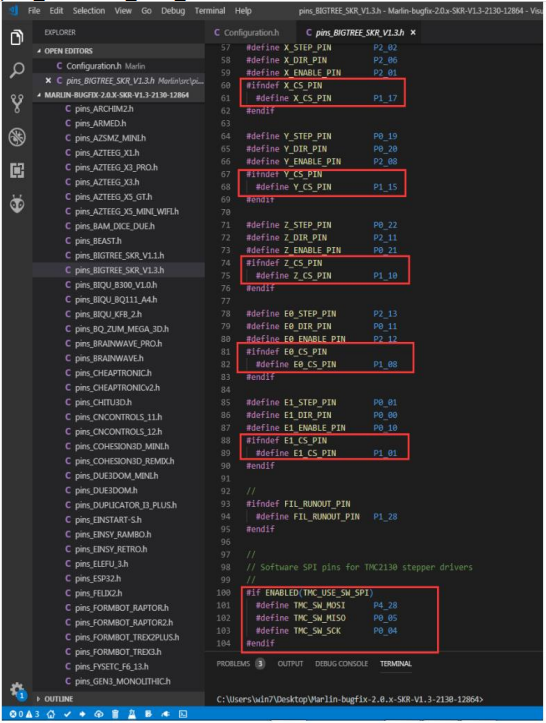Image resolution: width=546 pixels, height=723 pixels.
Task: Open pins_COHESION3D_REMIX.h file
Action: click(119, 461)
